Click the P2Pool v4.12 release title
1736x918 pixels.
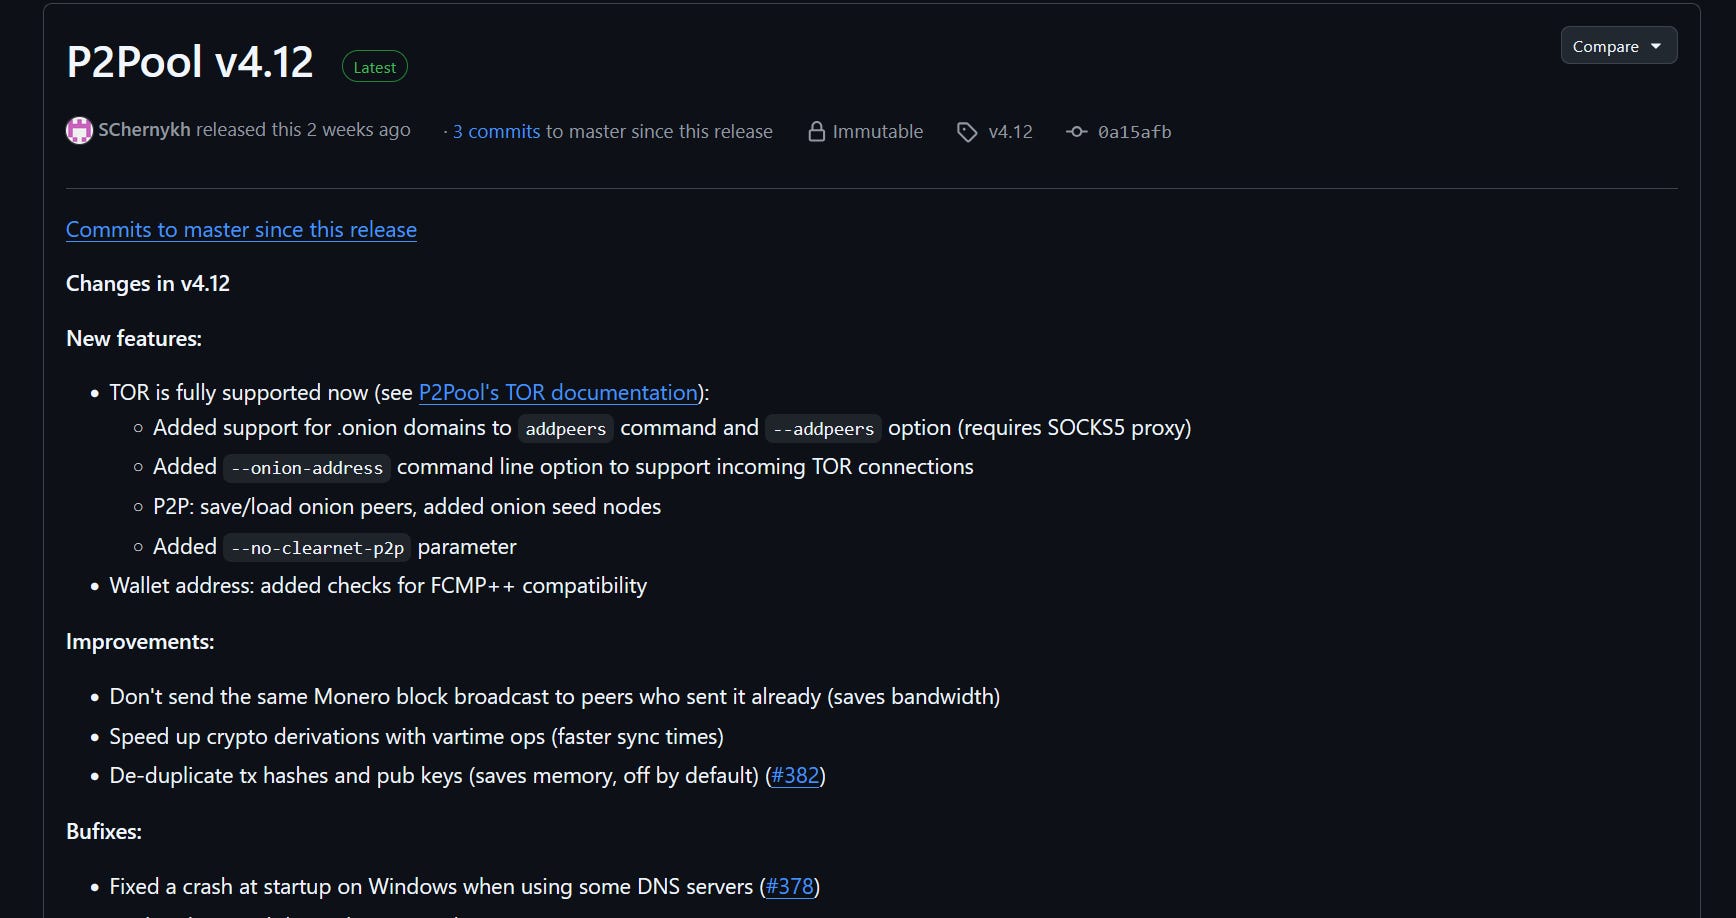pyautogui.click(x=190, y=62)
